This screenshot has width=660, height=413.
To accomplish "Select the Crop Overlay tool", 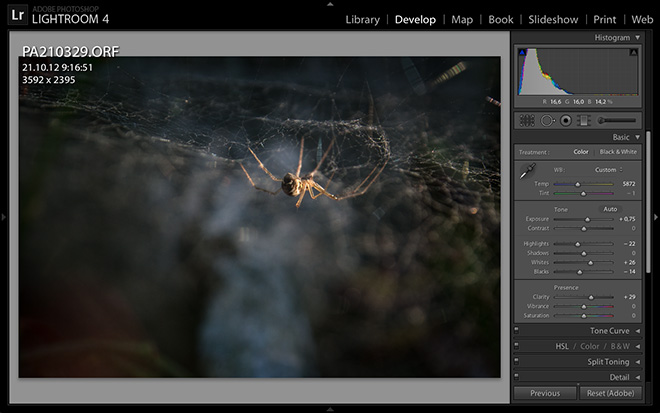I will pos(527,120).
